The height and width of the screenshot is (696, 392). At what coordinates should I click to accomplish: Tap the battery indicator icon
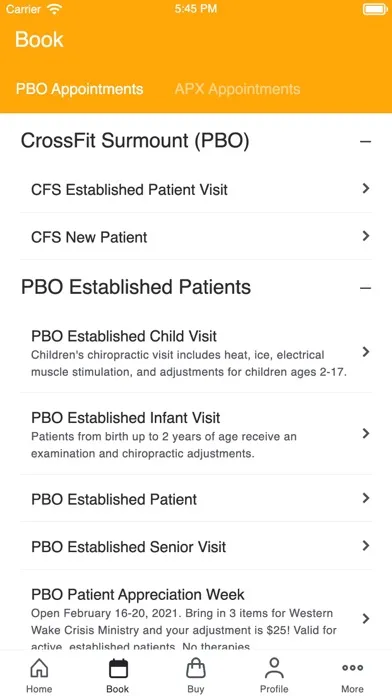click(x=375, y=9)
